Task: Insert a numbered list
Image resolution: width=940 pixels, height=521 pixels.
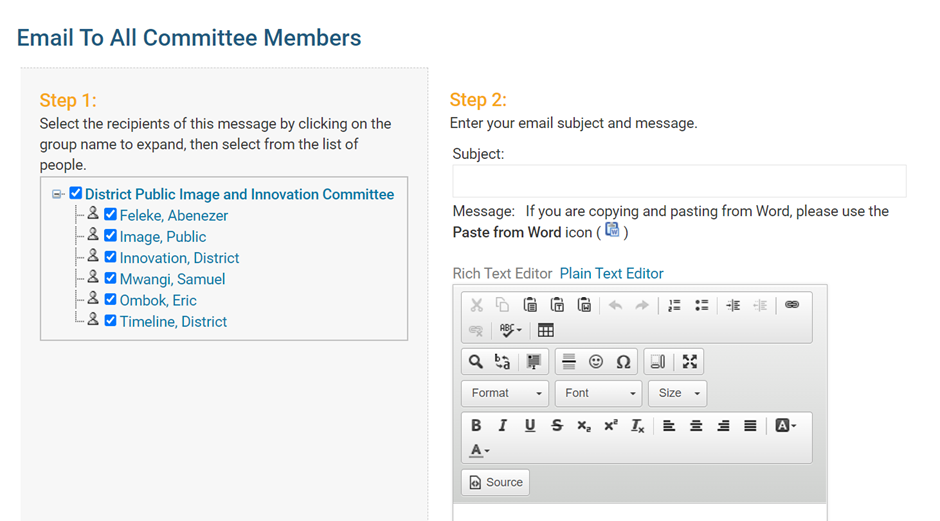Action: (674, 305)
